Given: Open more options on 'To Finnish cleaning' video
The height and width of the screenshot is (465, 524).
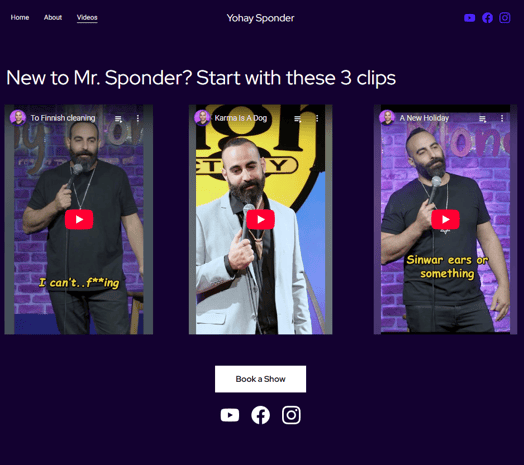Looking at the screenshot, I should pyautogui.click(x=138, y=118).
